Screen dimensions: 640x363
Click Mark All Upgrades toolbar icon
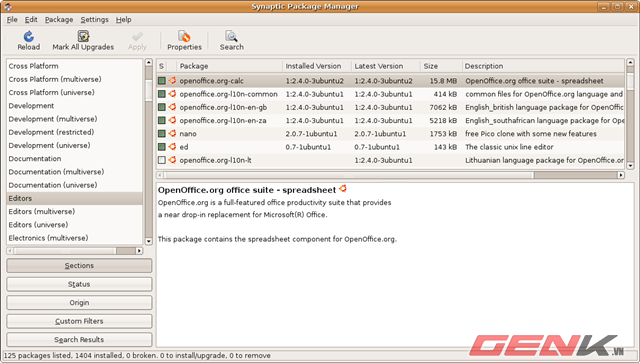click(x=83, y=36)
